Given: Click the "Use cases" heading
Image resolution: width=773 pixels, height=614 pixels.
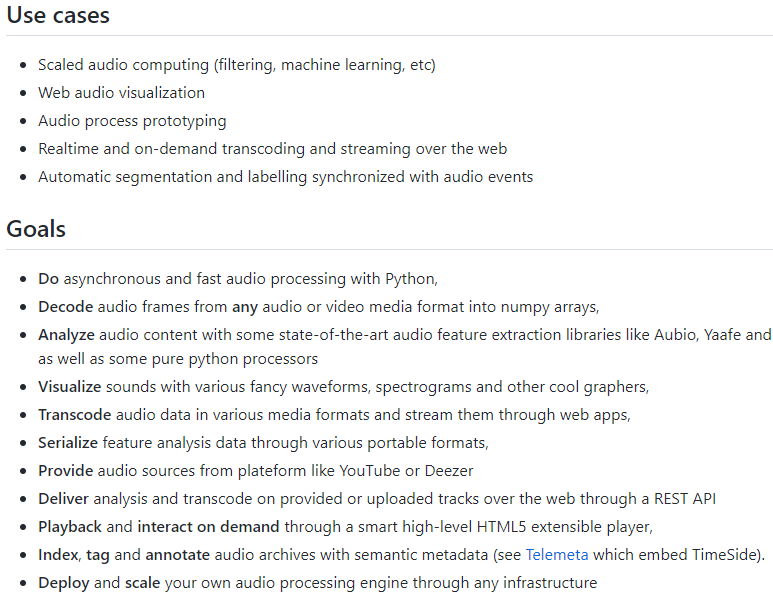Looking at the screenshot, I should coord(58,16).
